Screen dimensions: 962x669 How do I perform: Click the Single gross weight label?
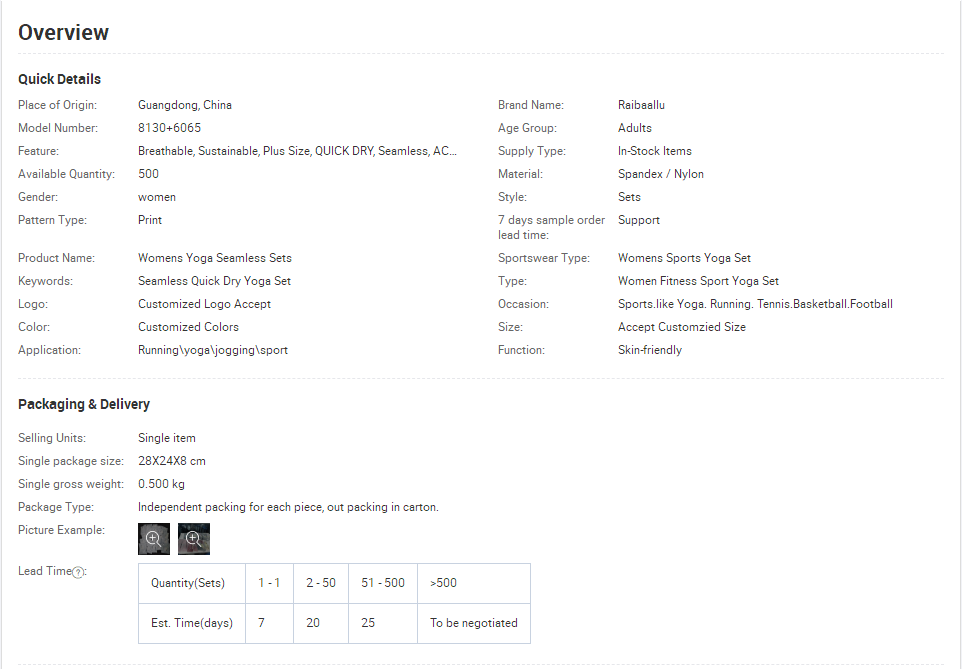[x=71, y=484]
